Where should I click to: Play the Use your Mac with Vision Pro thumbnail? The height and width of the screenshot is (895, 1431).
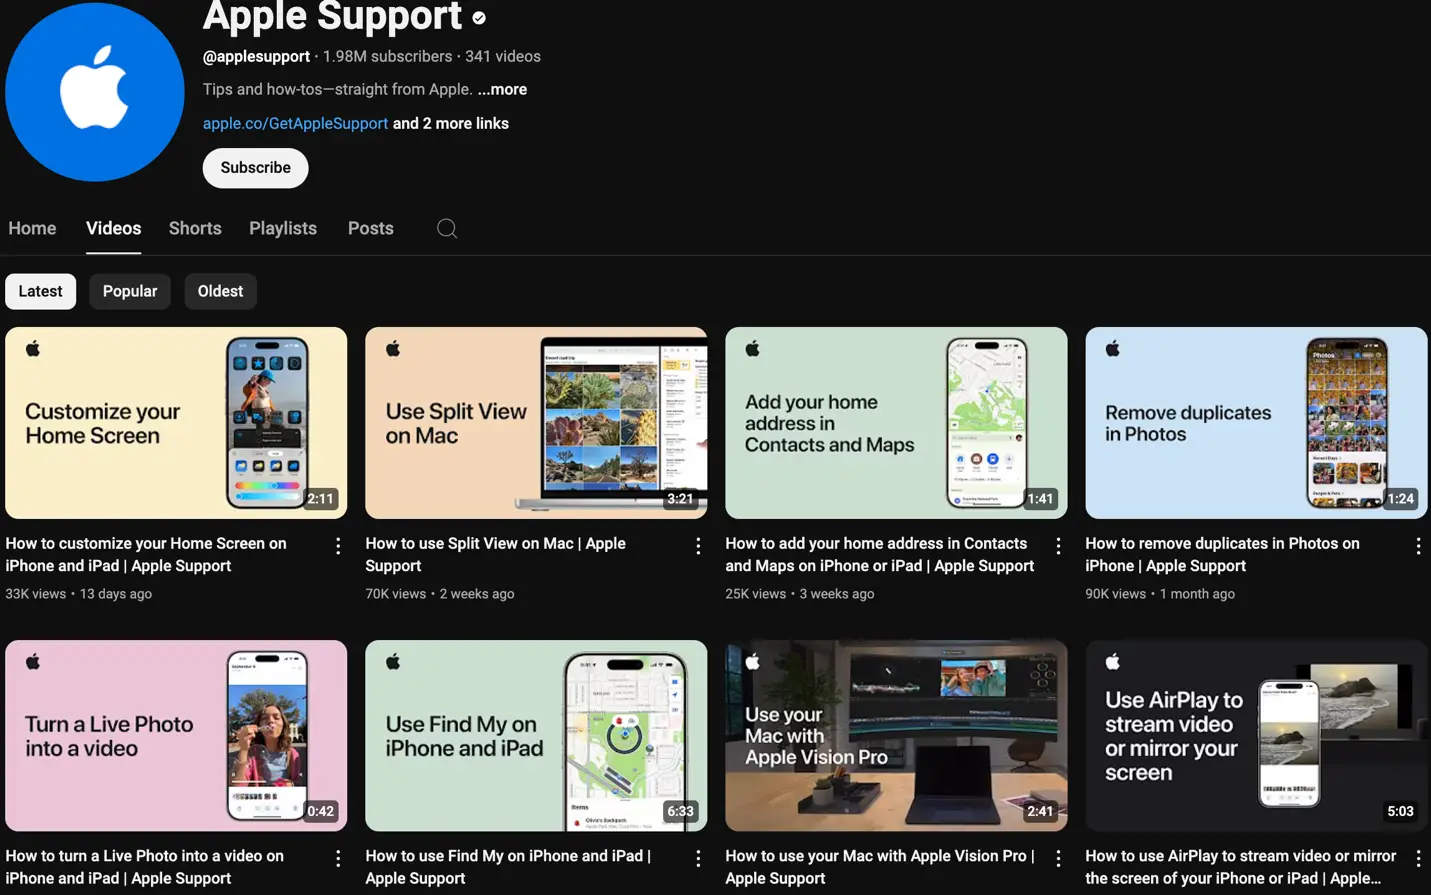[896, 735]
